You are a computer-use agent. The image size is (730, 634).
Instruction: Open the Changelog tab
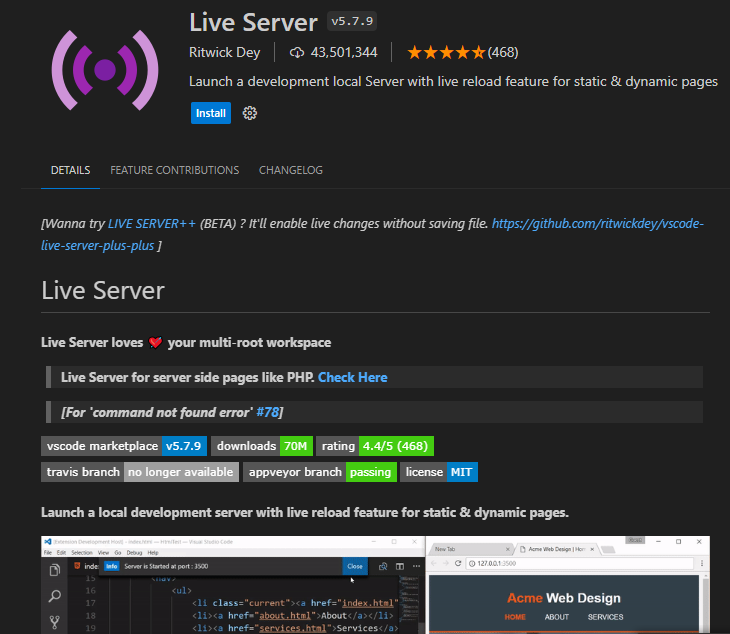pos(291,170)
